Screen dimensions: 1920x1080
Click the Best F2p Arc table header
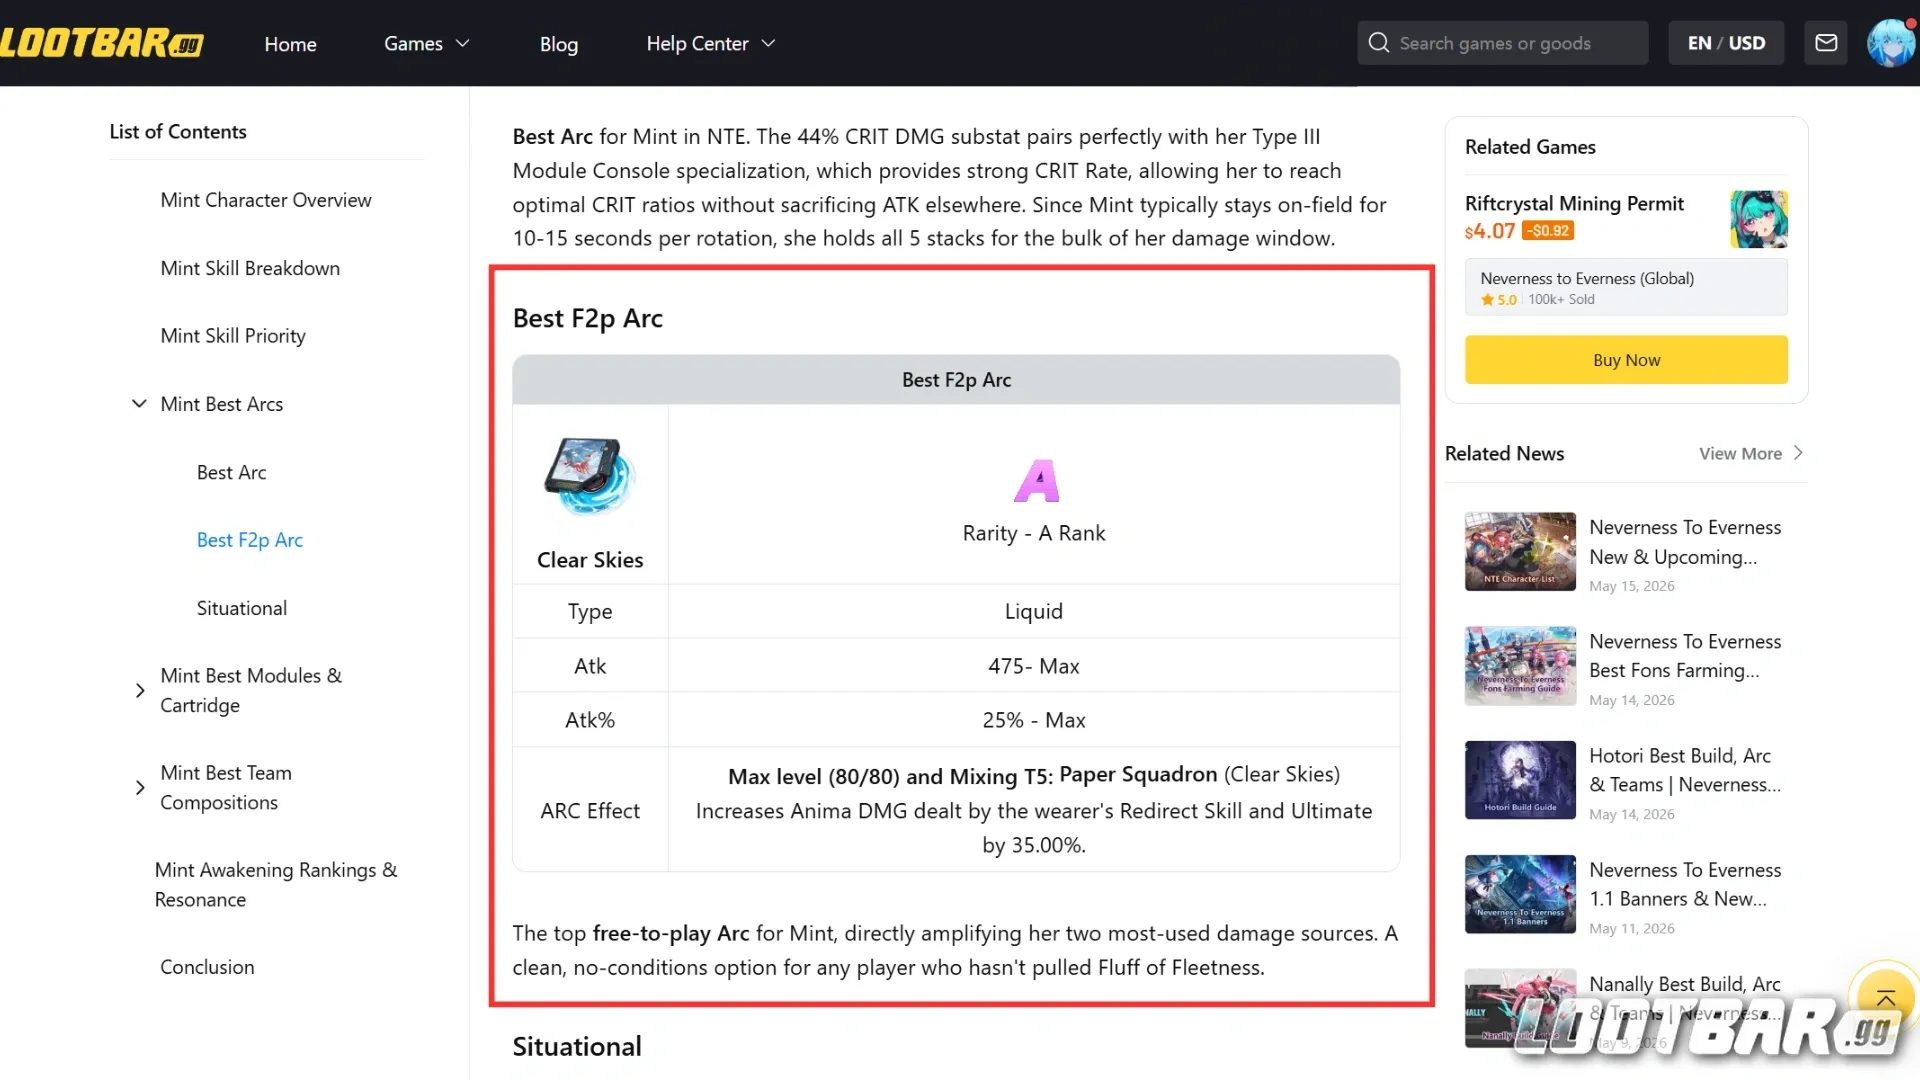pos(956,380)
